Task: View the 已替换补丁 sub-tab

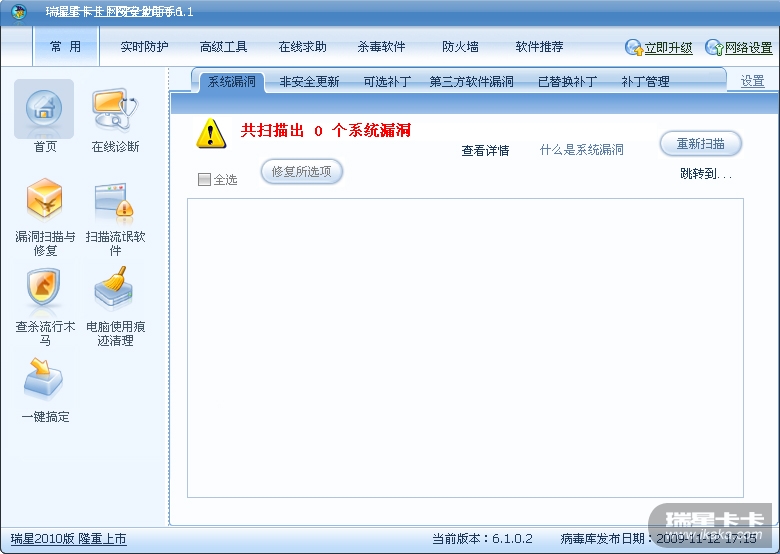Action: [568, 82]
